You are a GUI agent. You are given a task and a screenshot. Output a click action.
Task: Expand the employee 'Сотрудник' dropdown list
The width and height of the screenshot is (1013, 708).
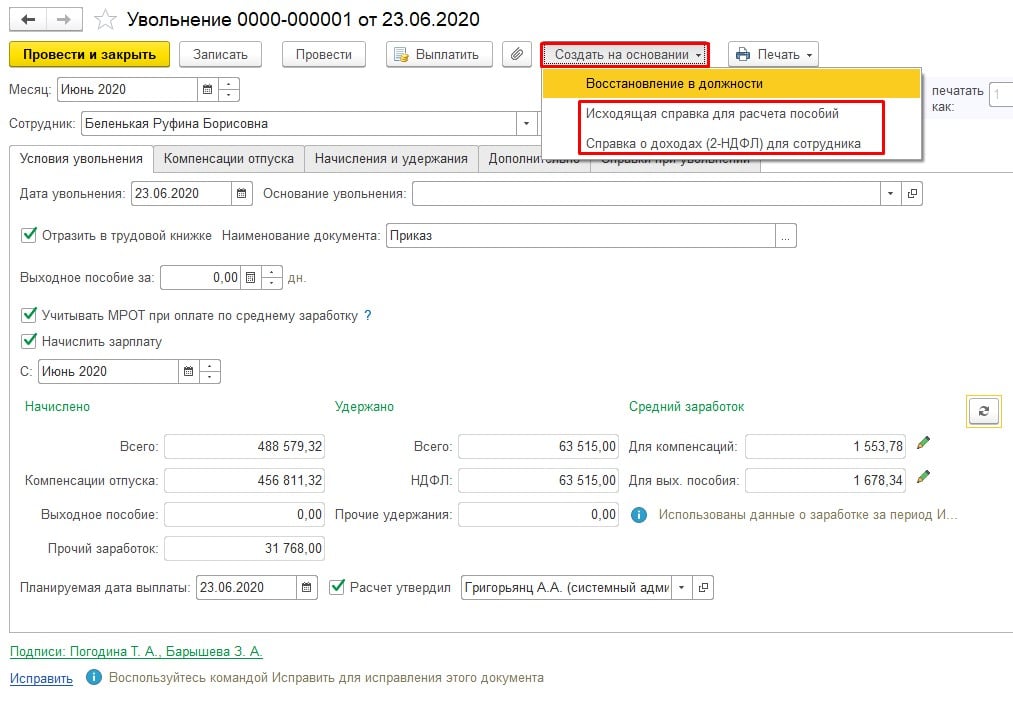526,124
